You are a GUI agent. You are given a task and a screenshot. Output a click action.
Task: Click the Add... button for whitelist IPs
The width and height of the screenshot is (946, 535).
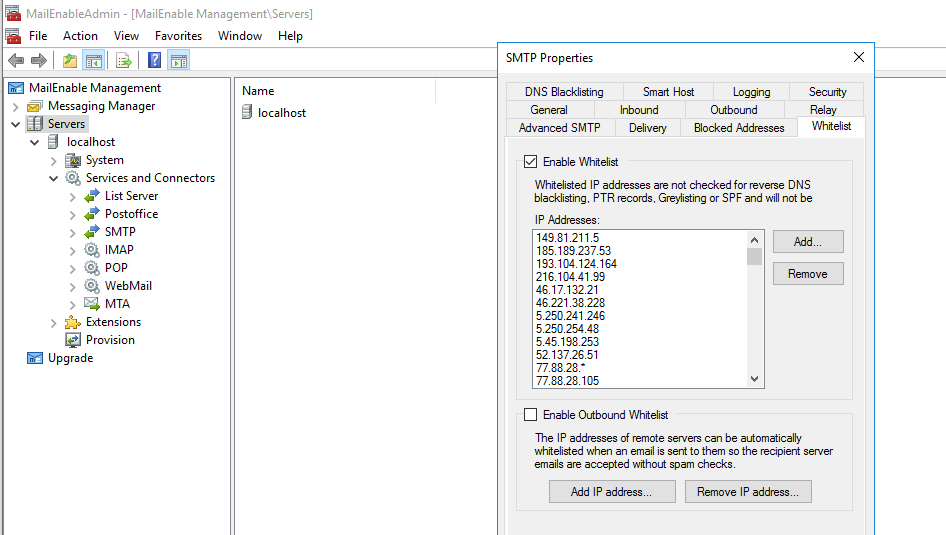(x=807, y=242)
